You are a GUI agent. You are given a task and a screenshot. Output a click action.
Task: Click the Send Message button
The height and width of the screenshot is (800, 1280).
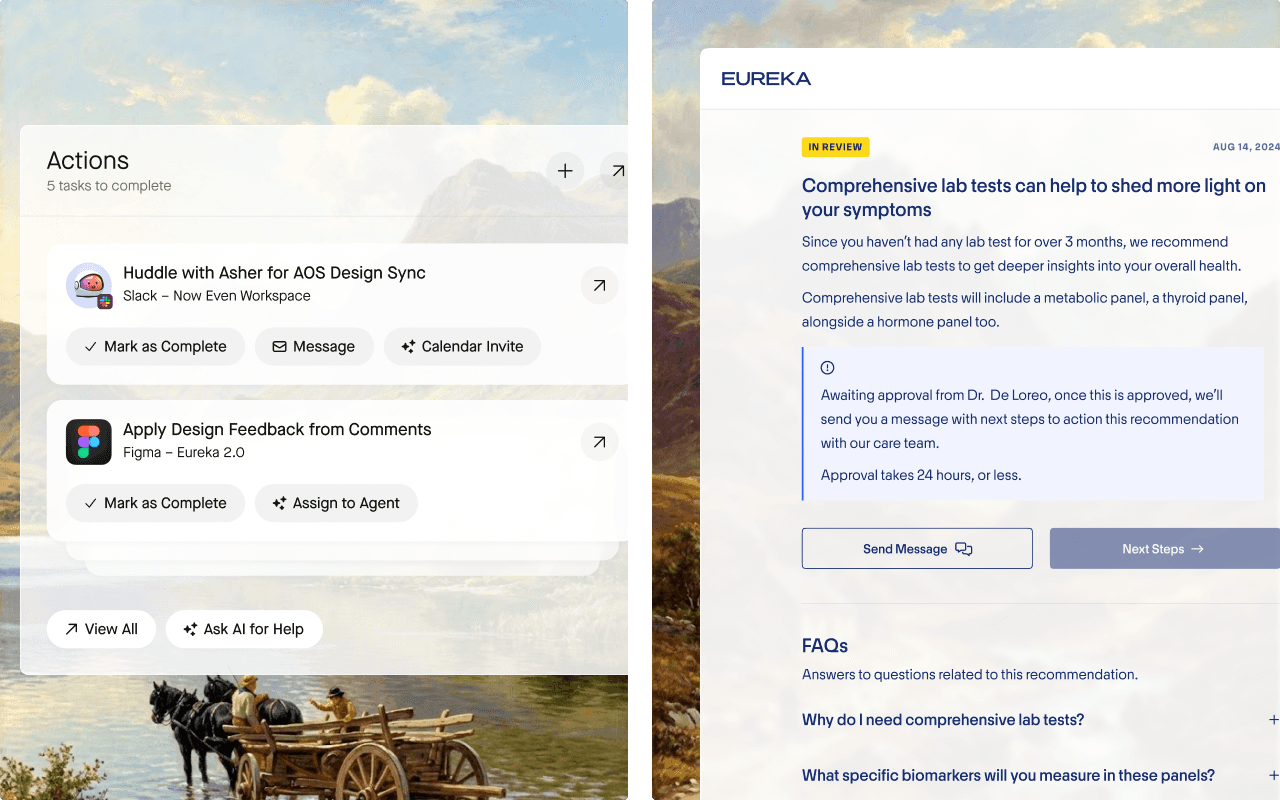[917, 549]
